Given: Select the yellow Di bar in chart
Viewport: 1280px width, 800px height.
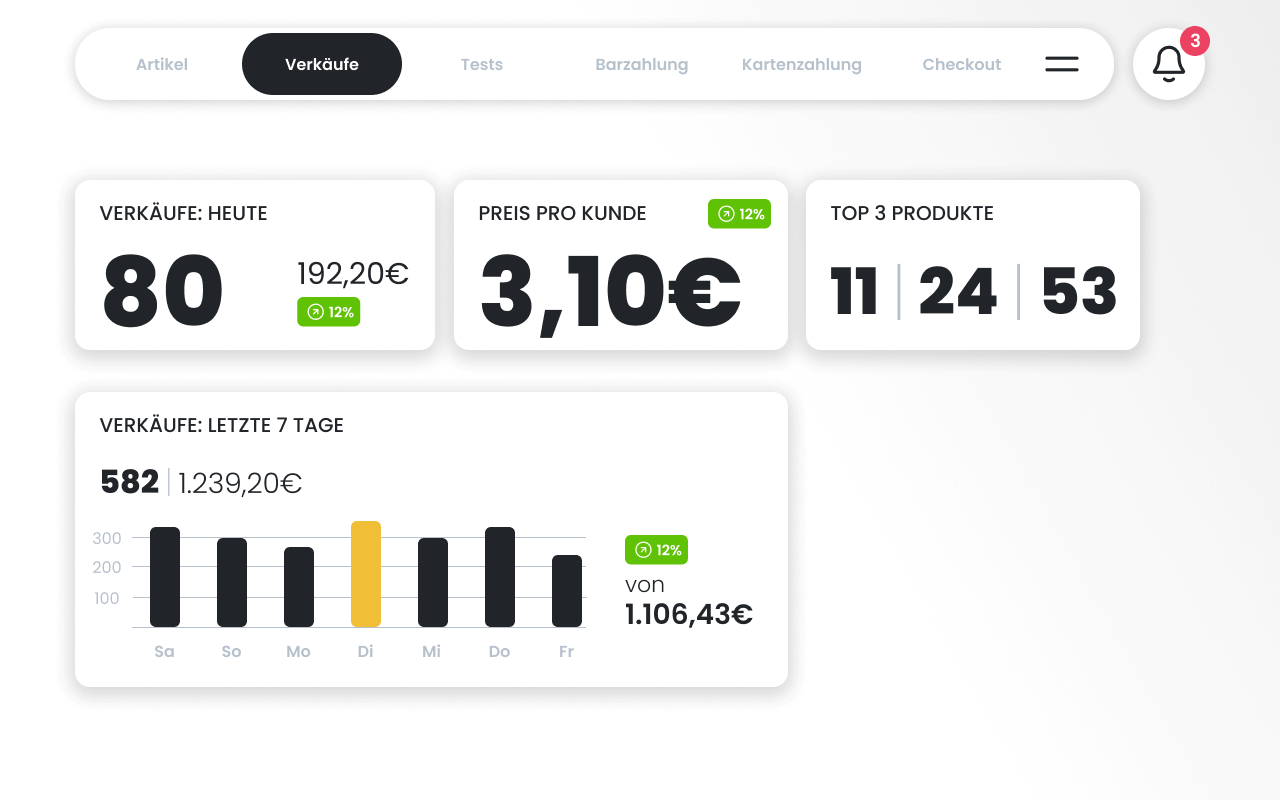Looking at the screenshot, I should click(x=365, y=574).
